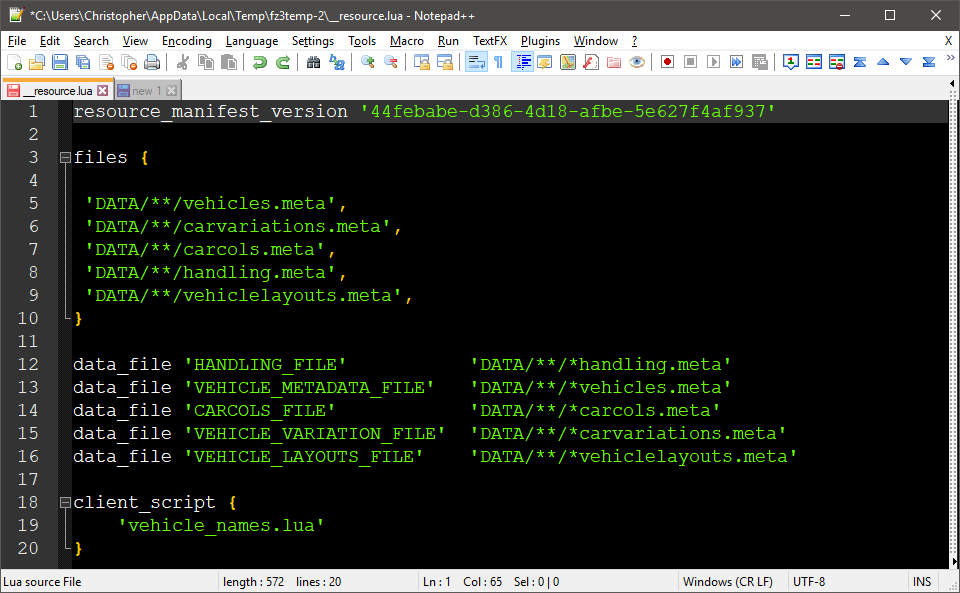The width and height of the screenshot is (960, 593).
Task: Click on 'vehicle_names.lua' text in line 19
Action: tap(220, 526)
